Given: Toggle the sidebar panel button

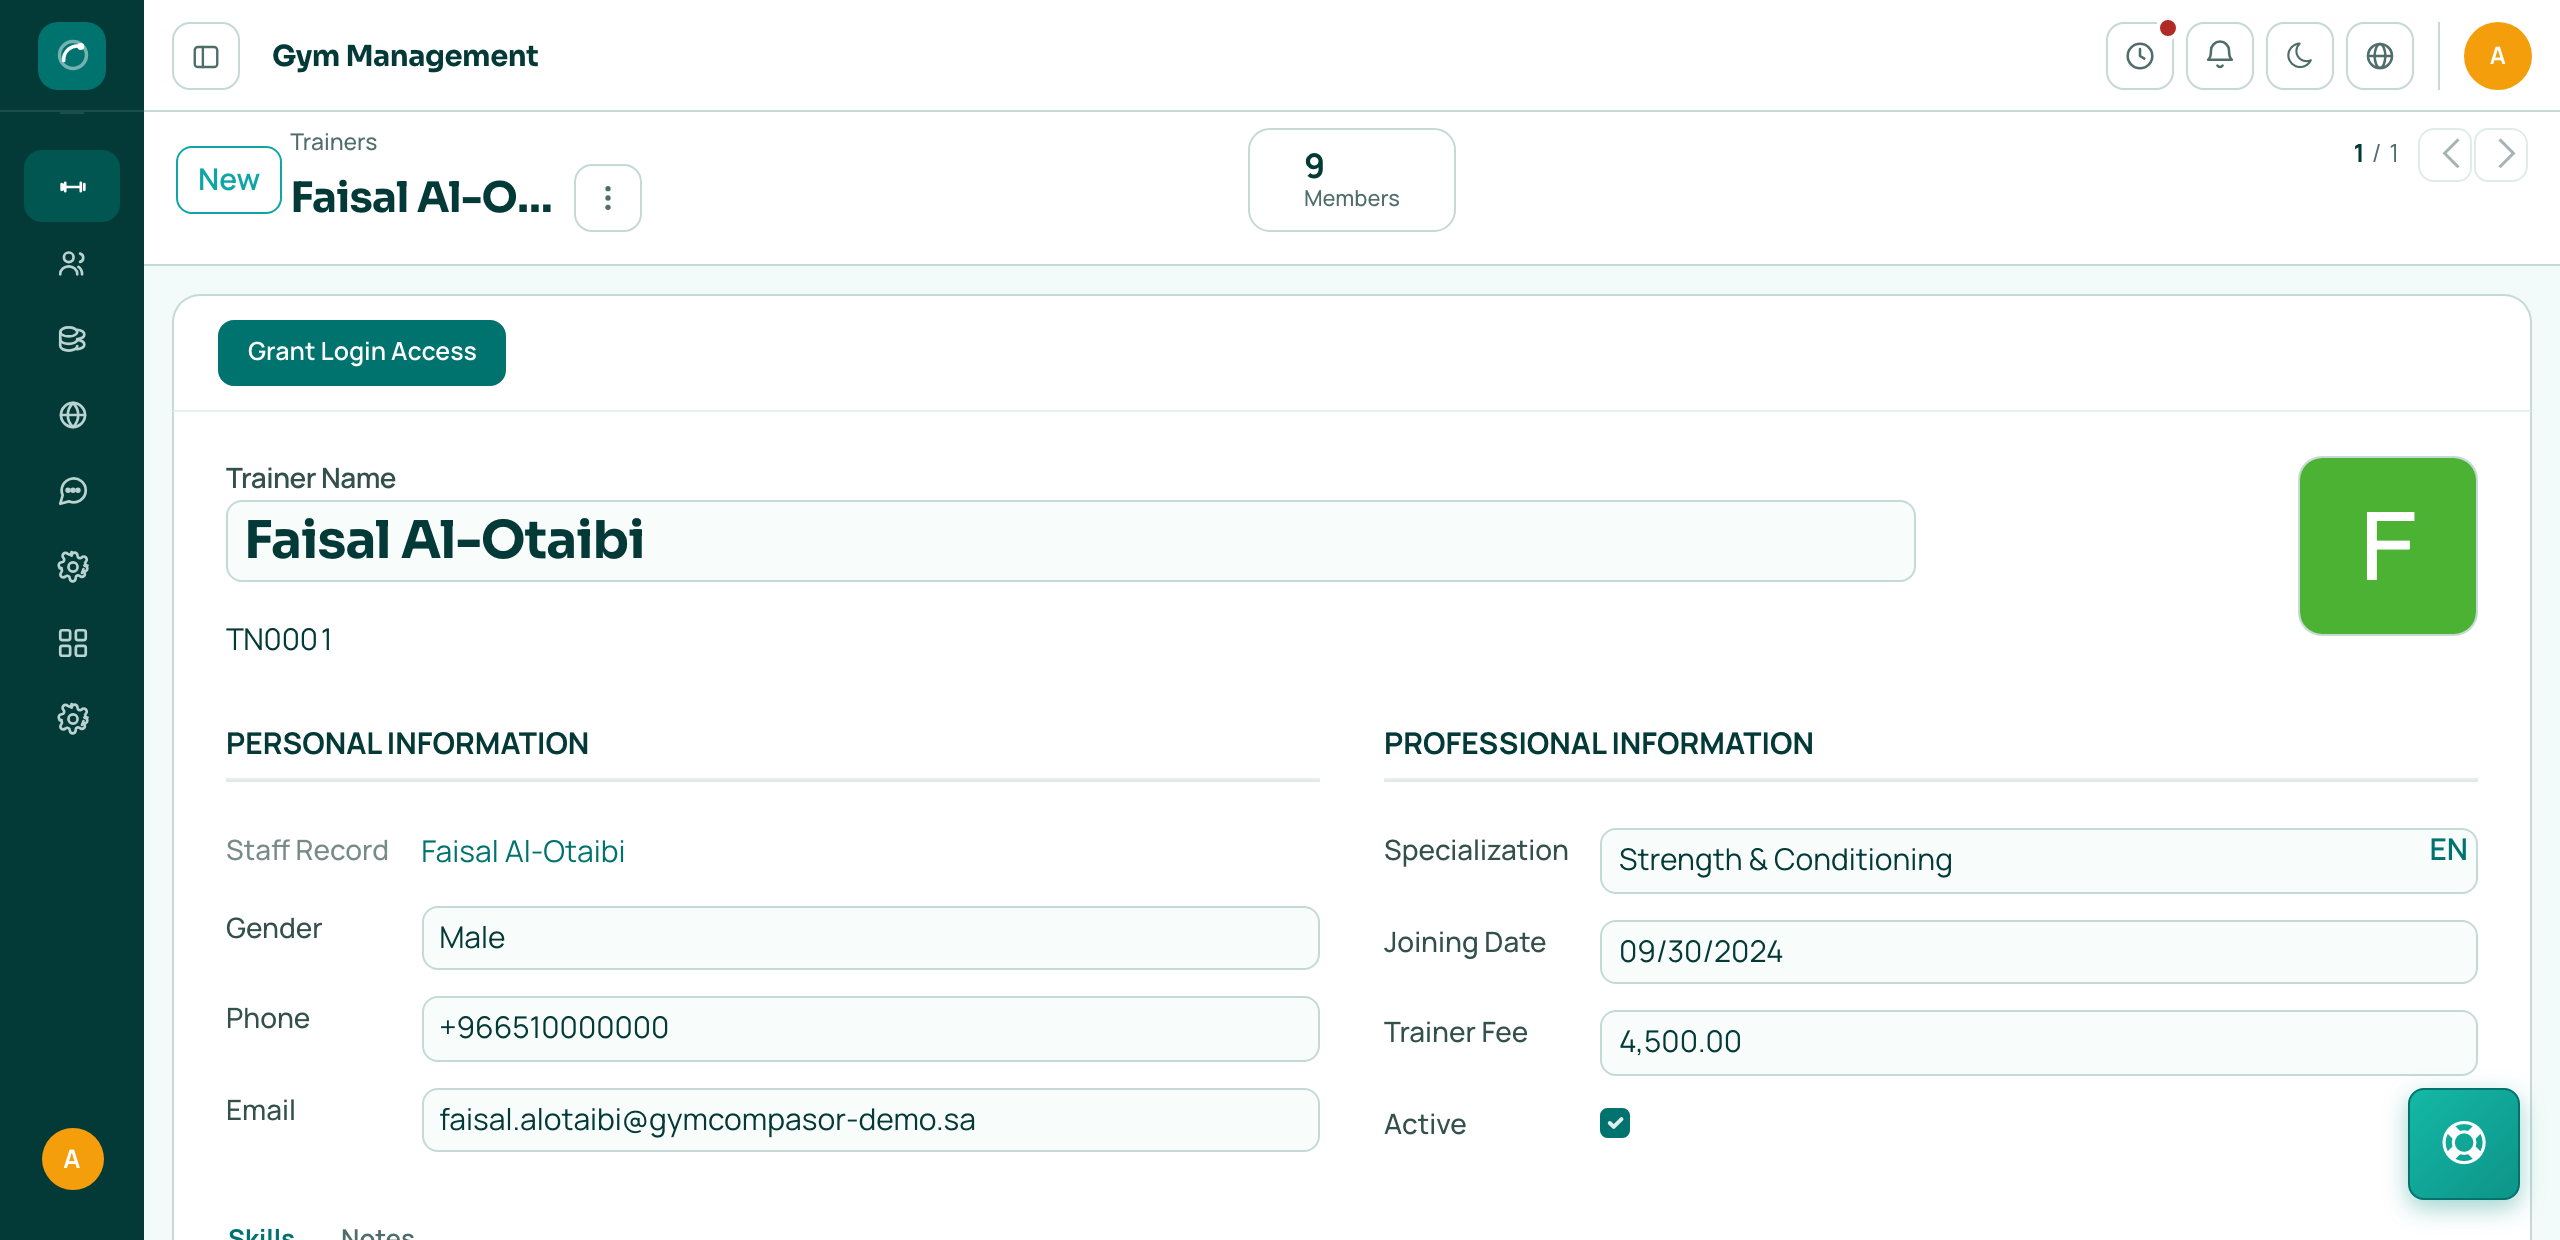Looking at the screenshot, I should coord(206,56).
